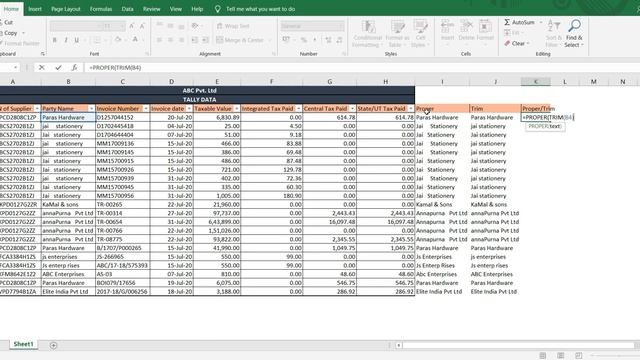
Task: Click the Normal view status bar icon
Action: coord(542,356)
